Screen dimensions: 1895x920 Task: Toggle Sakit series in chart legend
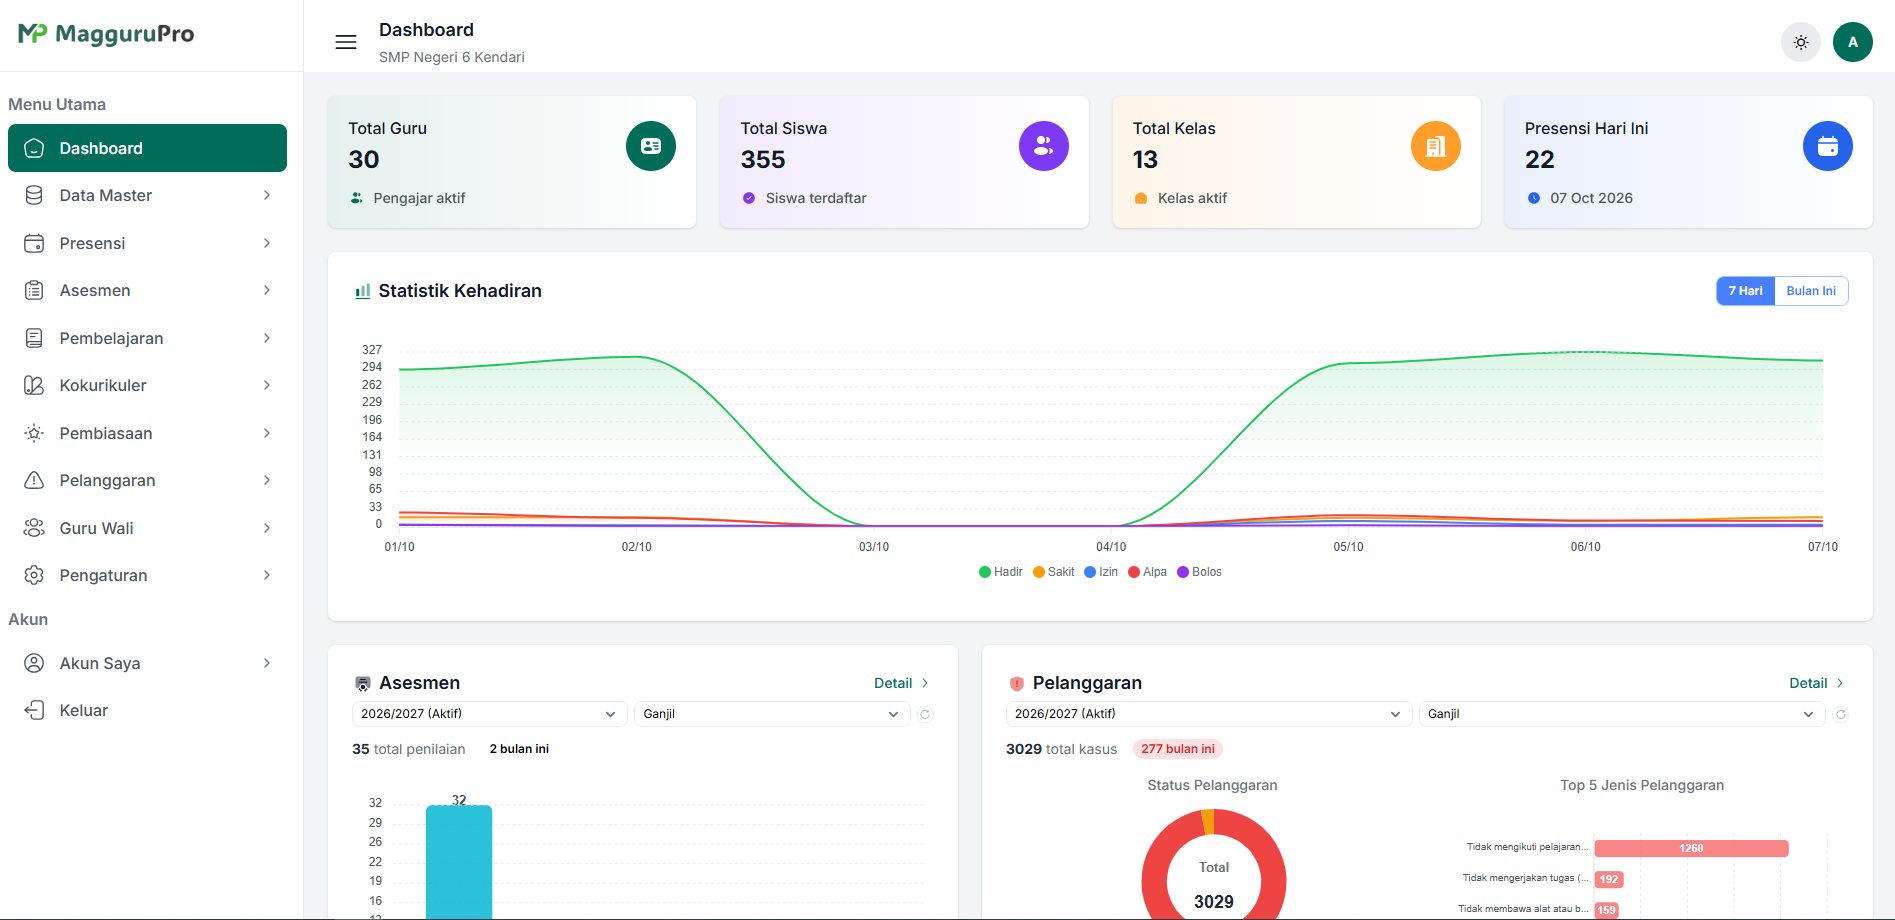[x=1054, y=572]
